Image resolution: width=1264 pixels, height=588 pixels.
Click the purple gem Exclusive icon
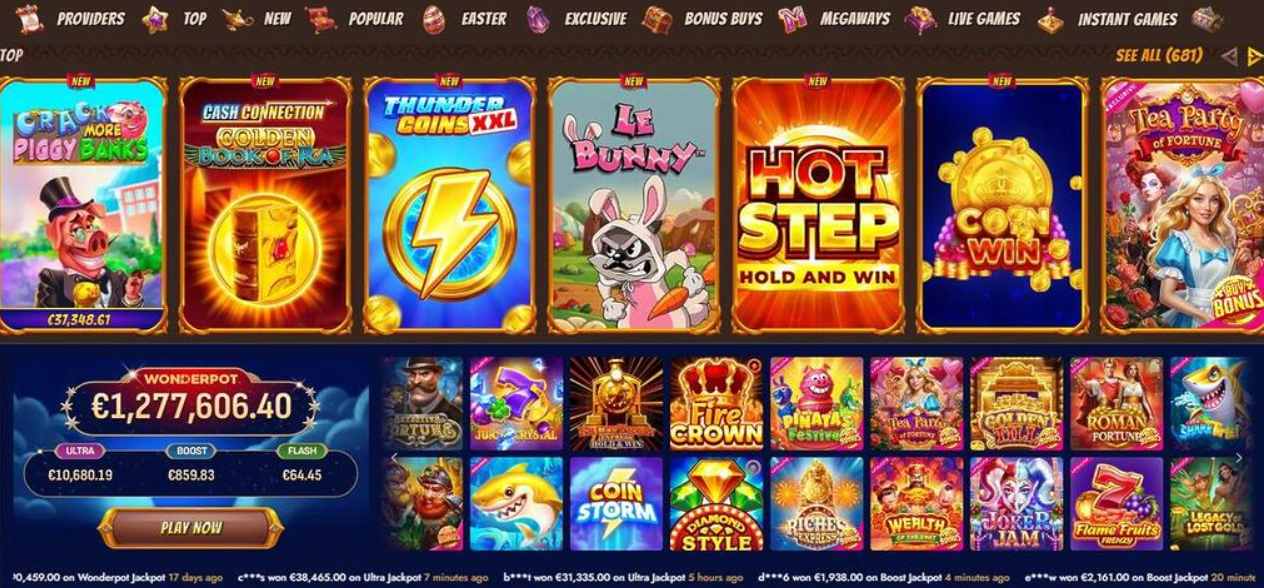click(538, 19)
